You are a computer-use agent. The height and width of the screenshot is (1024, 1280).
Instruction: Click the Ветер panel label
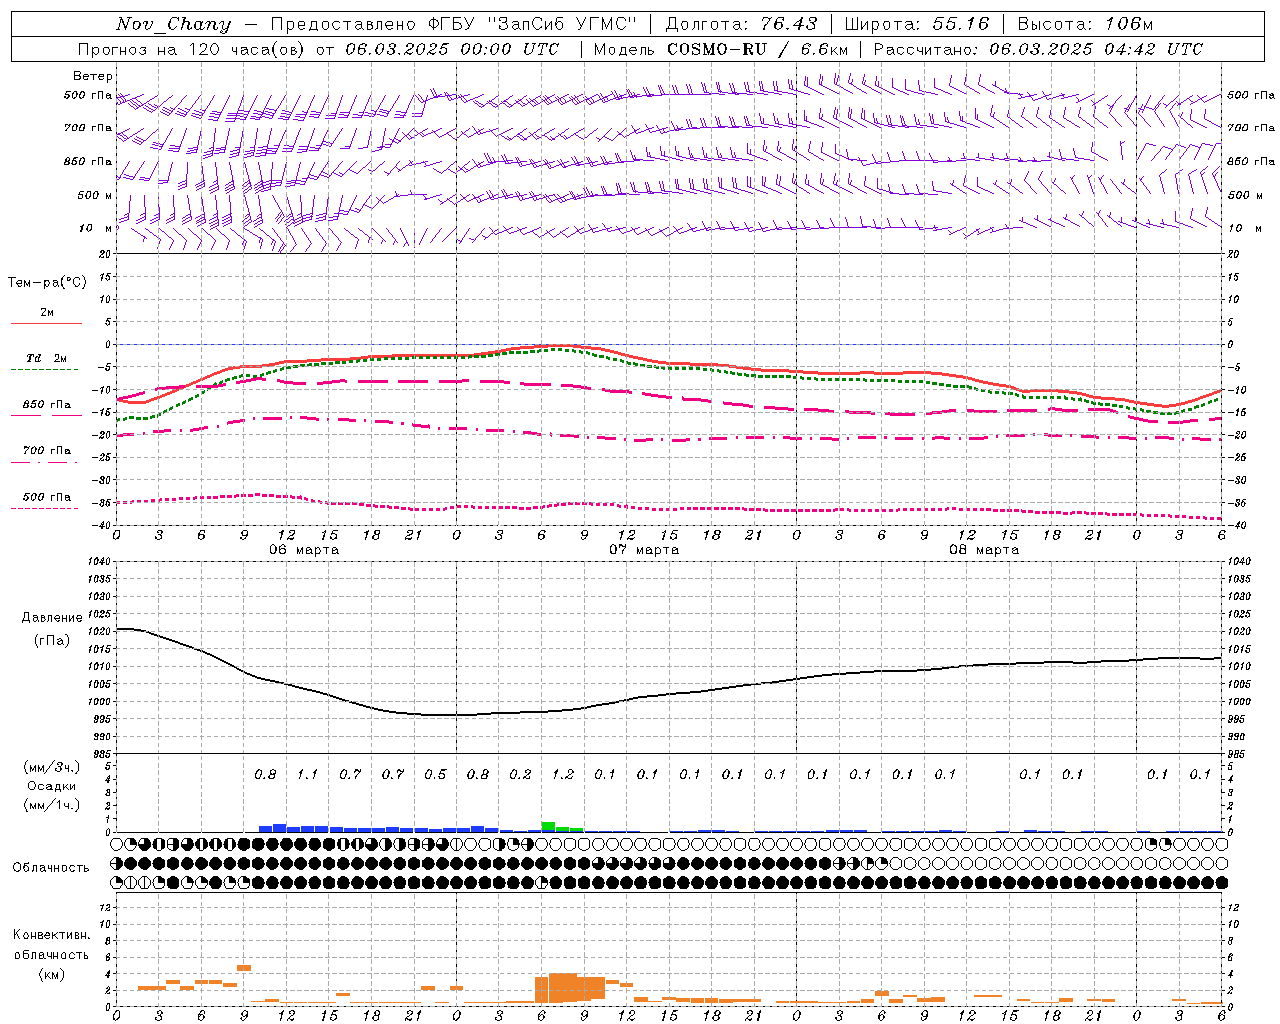click(x=93, y=76)
